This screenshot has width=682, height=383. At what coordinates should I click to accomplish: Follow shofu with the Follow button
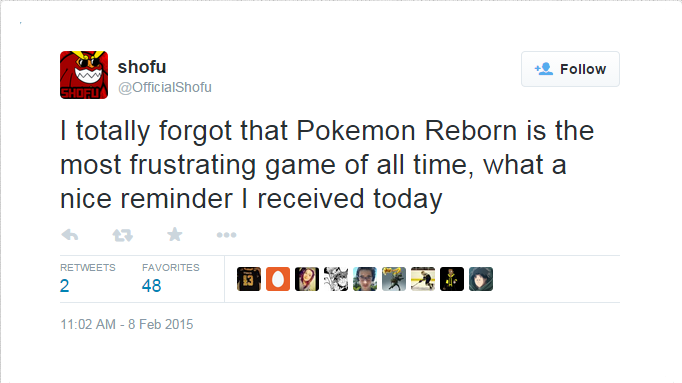click(x=570, y=69)
